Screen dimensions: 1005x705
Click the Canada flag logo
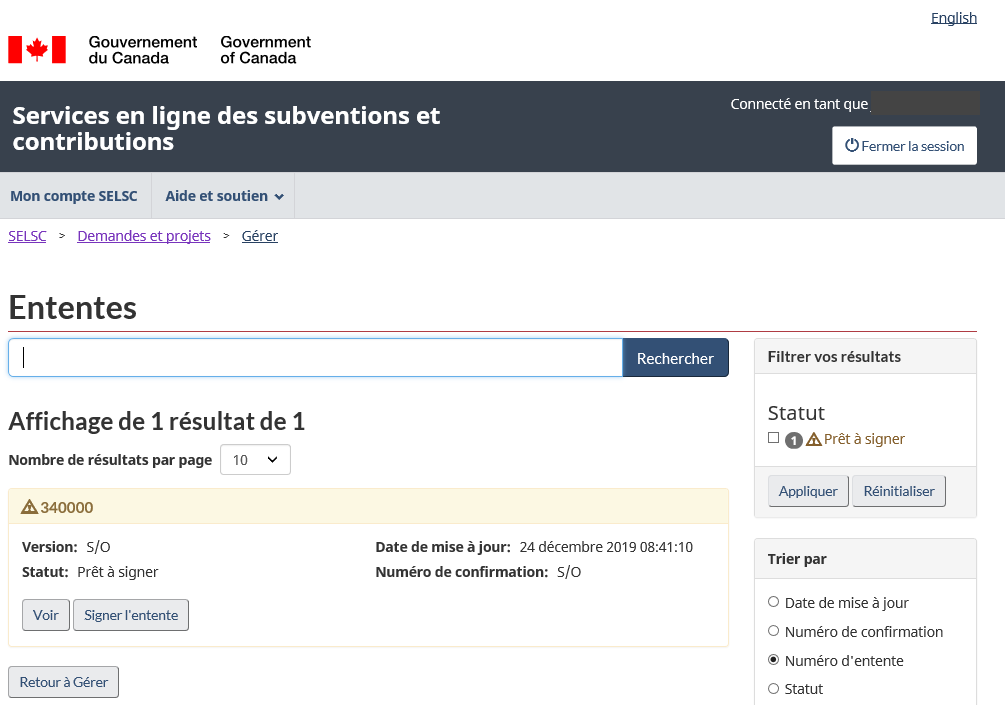(37, 50)
